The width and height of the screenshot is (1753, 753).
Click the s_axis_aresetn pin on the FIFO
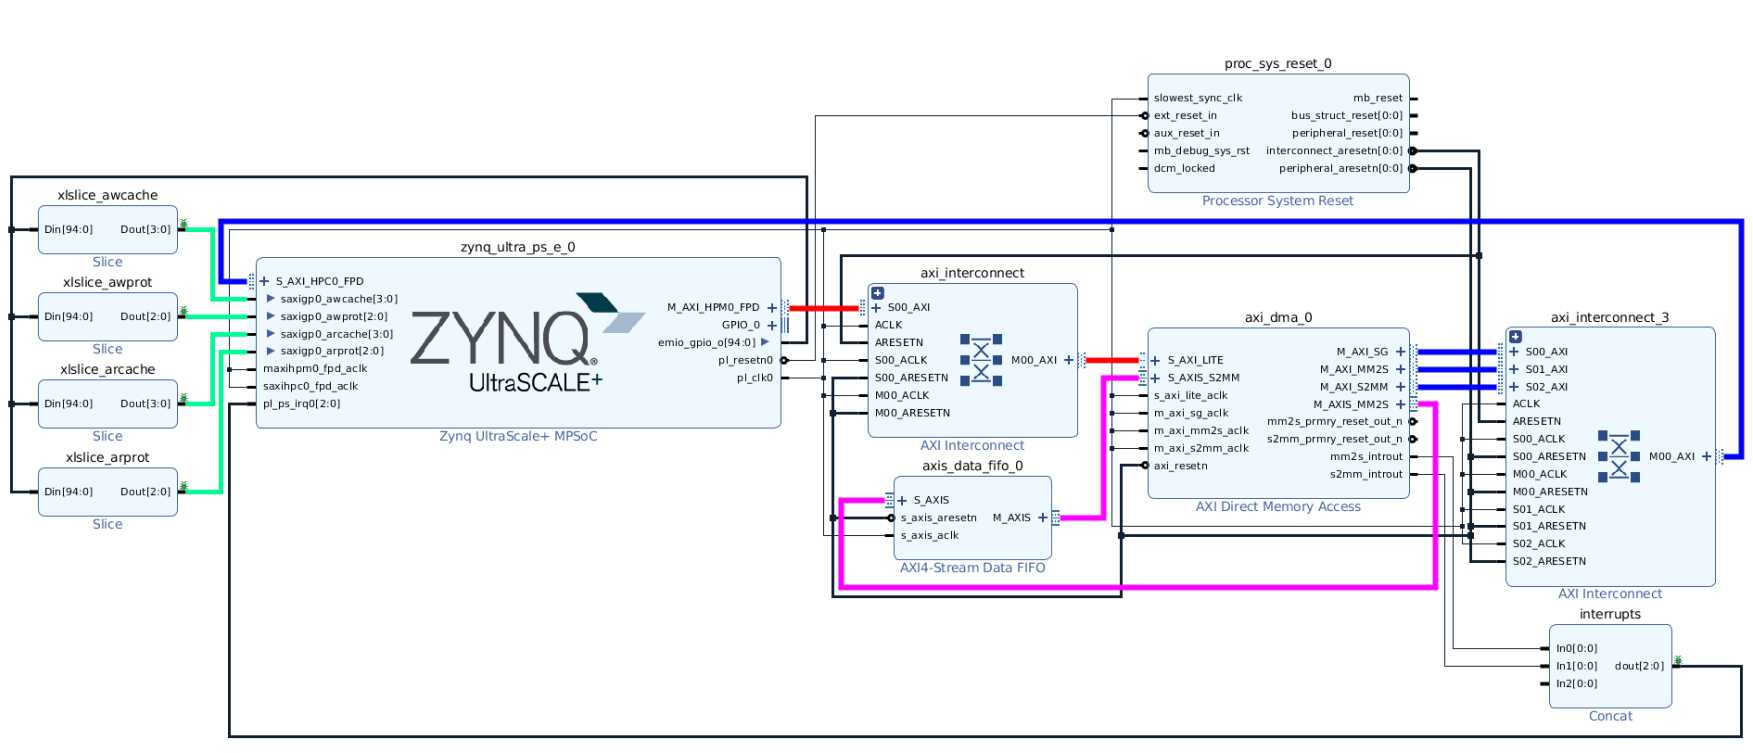coord(890,518)
